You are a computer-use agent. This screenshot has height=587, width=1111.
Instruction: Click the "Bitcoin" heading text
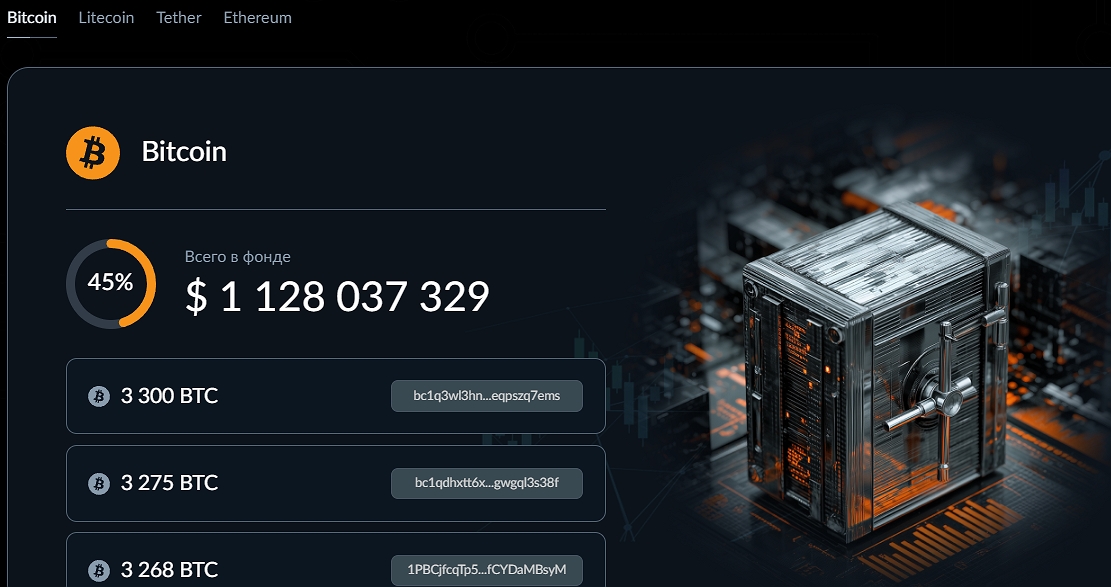(184, 152)
